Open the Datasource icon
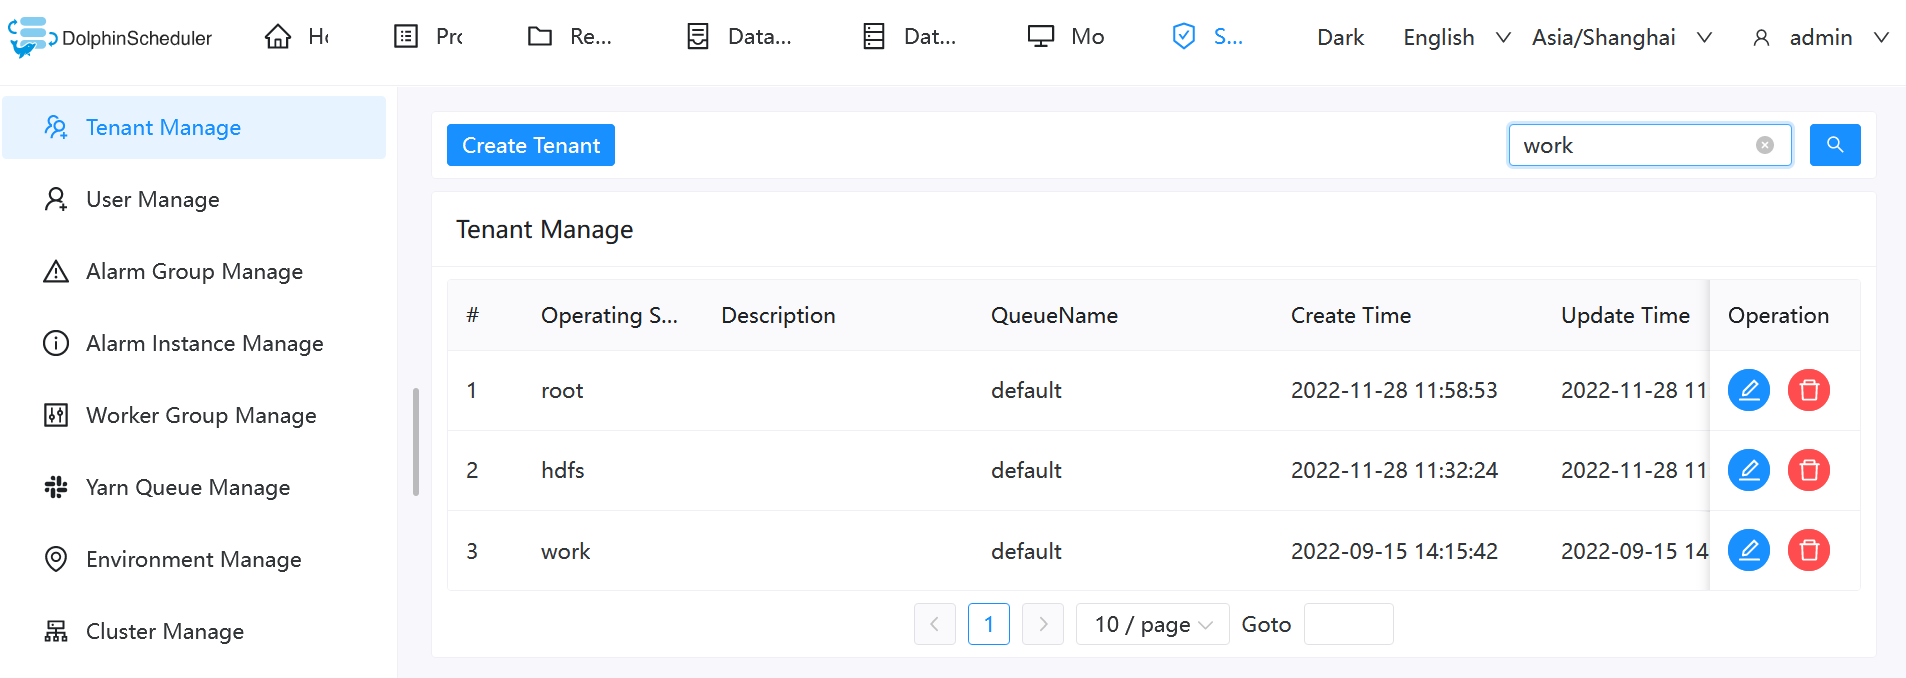 874,37
